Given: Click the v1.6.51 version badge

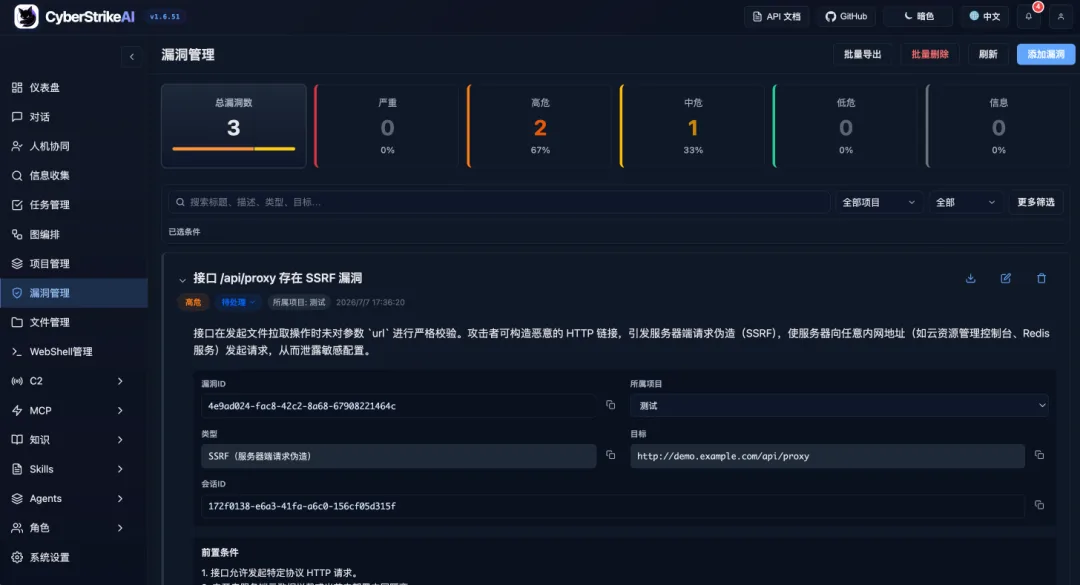Looking at the screenshot, I should point(165,17).
